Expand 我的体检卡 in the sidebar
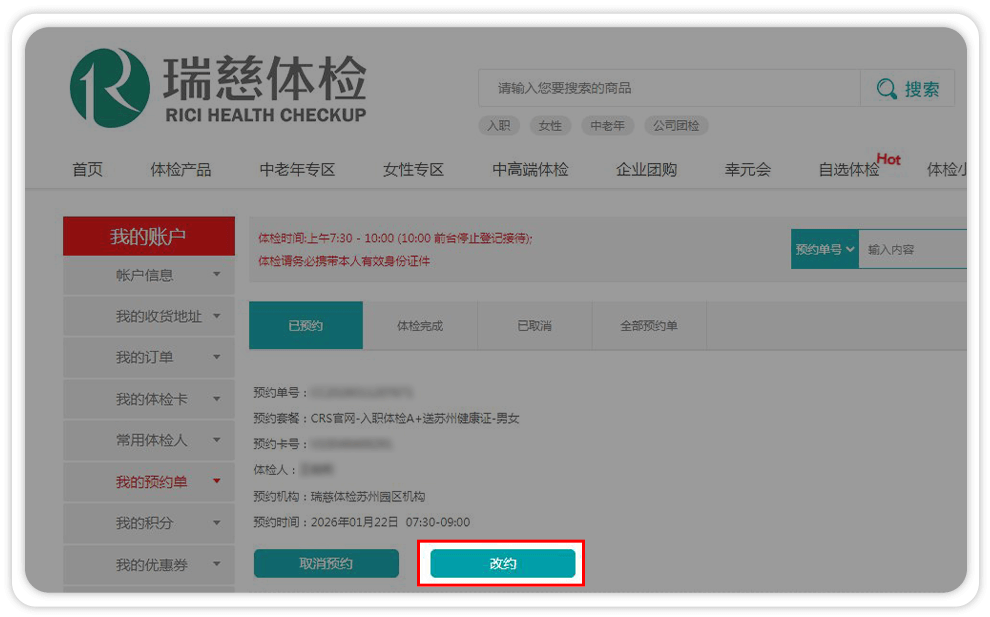Viewport: 990px width, 617px height. [x=150, y=399]
